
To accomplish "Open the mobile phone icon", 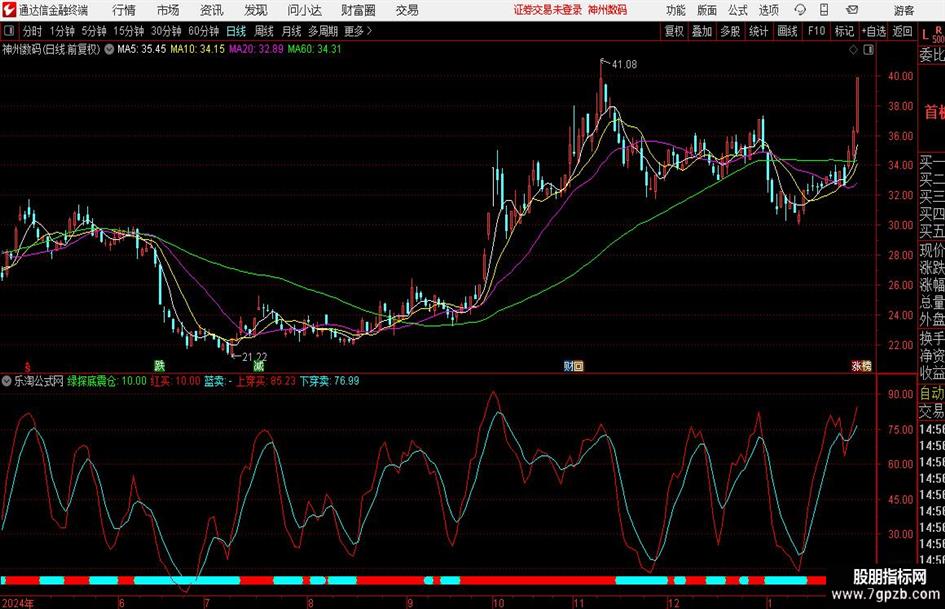I will 824,10.
